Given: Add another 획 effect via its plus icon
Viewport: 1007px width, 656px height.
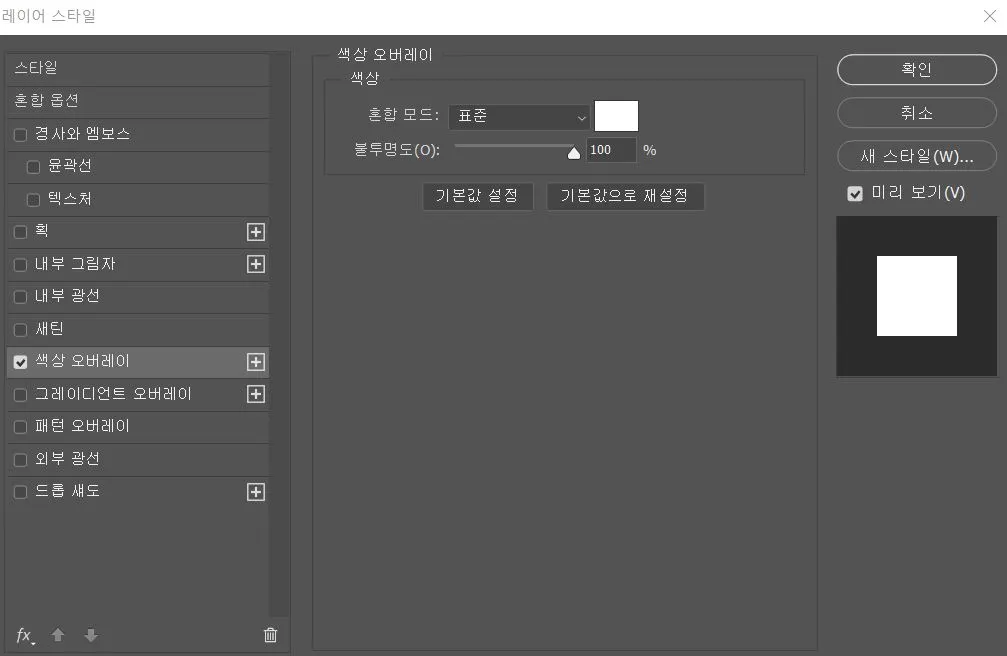Looking at the screenshot, I should [x=256, y=231].
